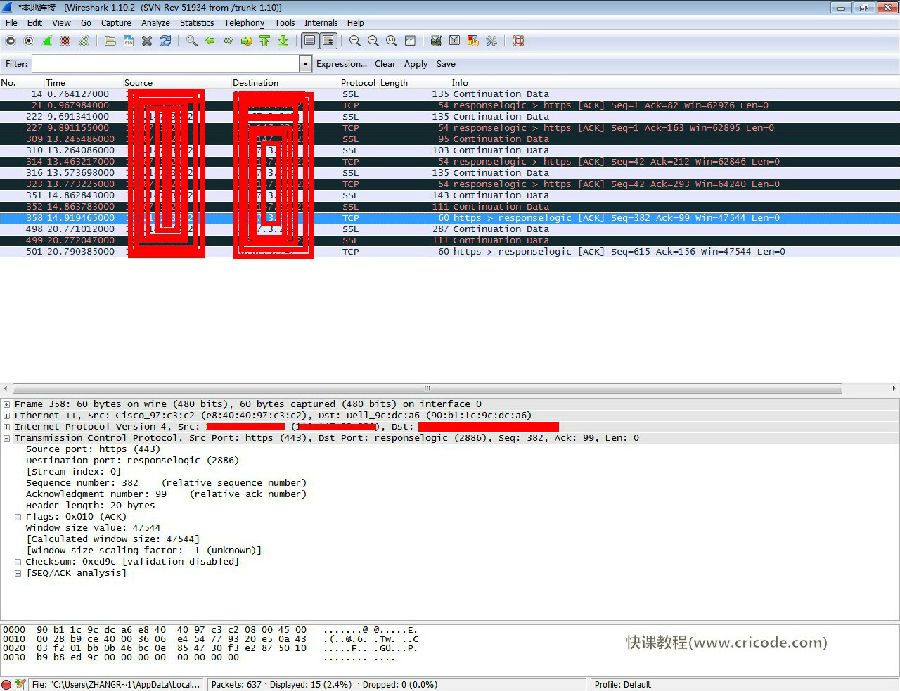
Task: Open preferences toolbar icon
Action: pyautogui.click(x=491, y=41)
